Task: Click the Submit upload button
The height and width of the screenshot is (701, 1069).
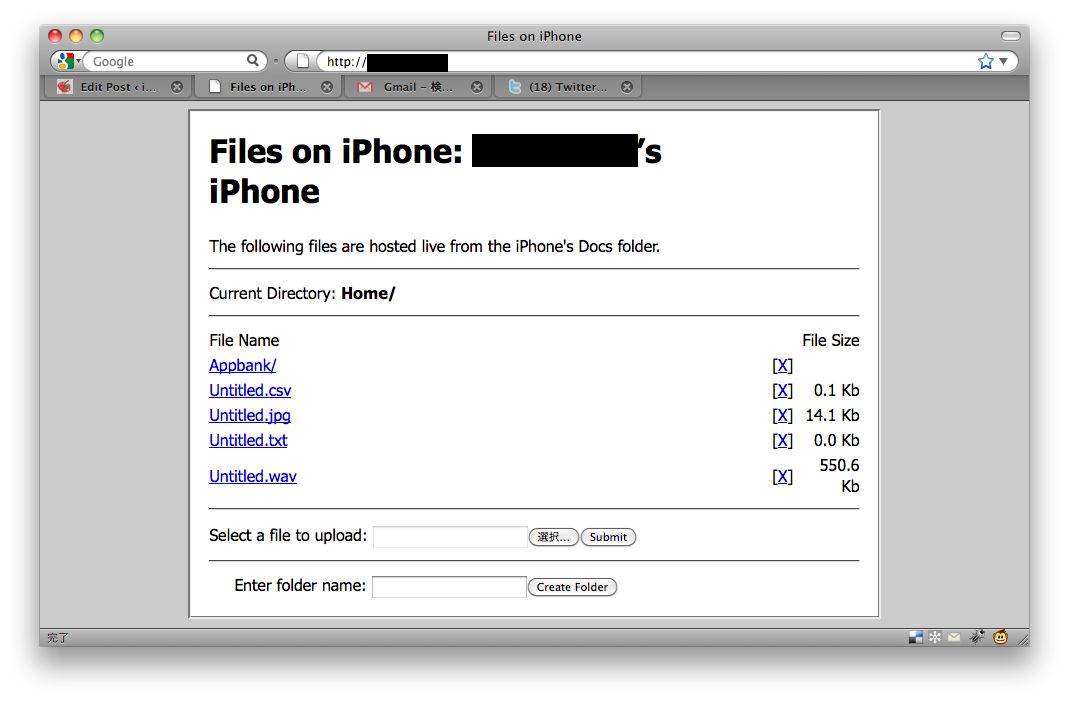Action: 608,537
